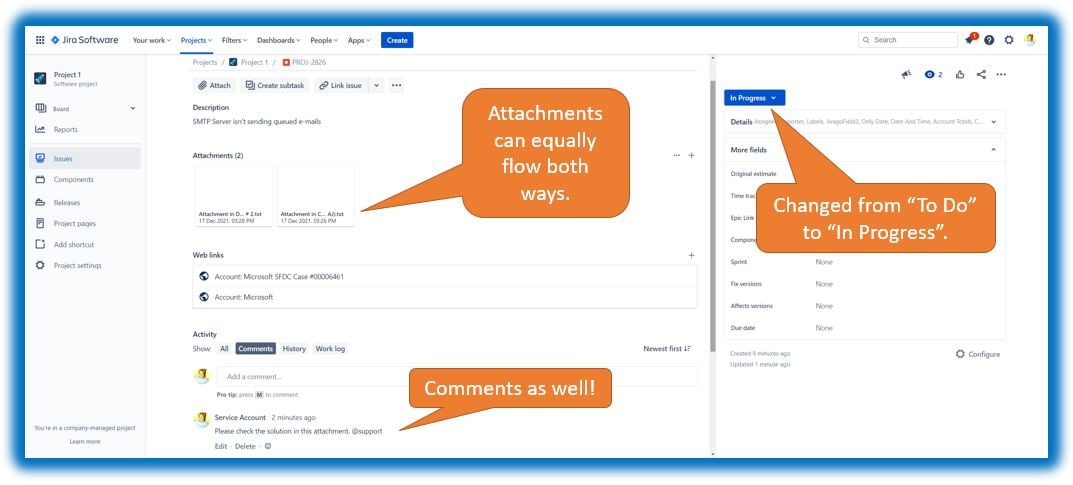
Task: Click the Sprint field value None
Action: [824, 262]
